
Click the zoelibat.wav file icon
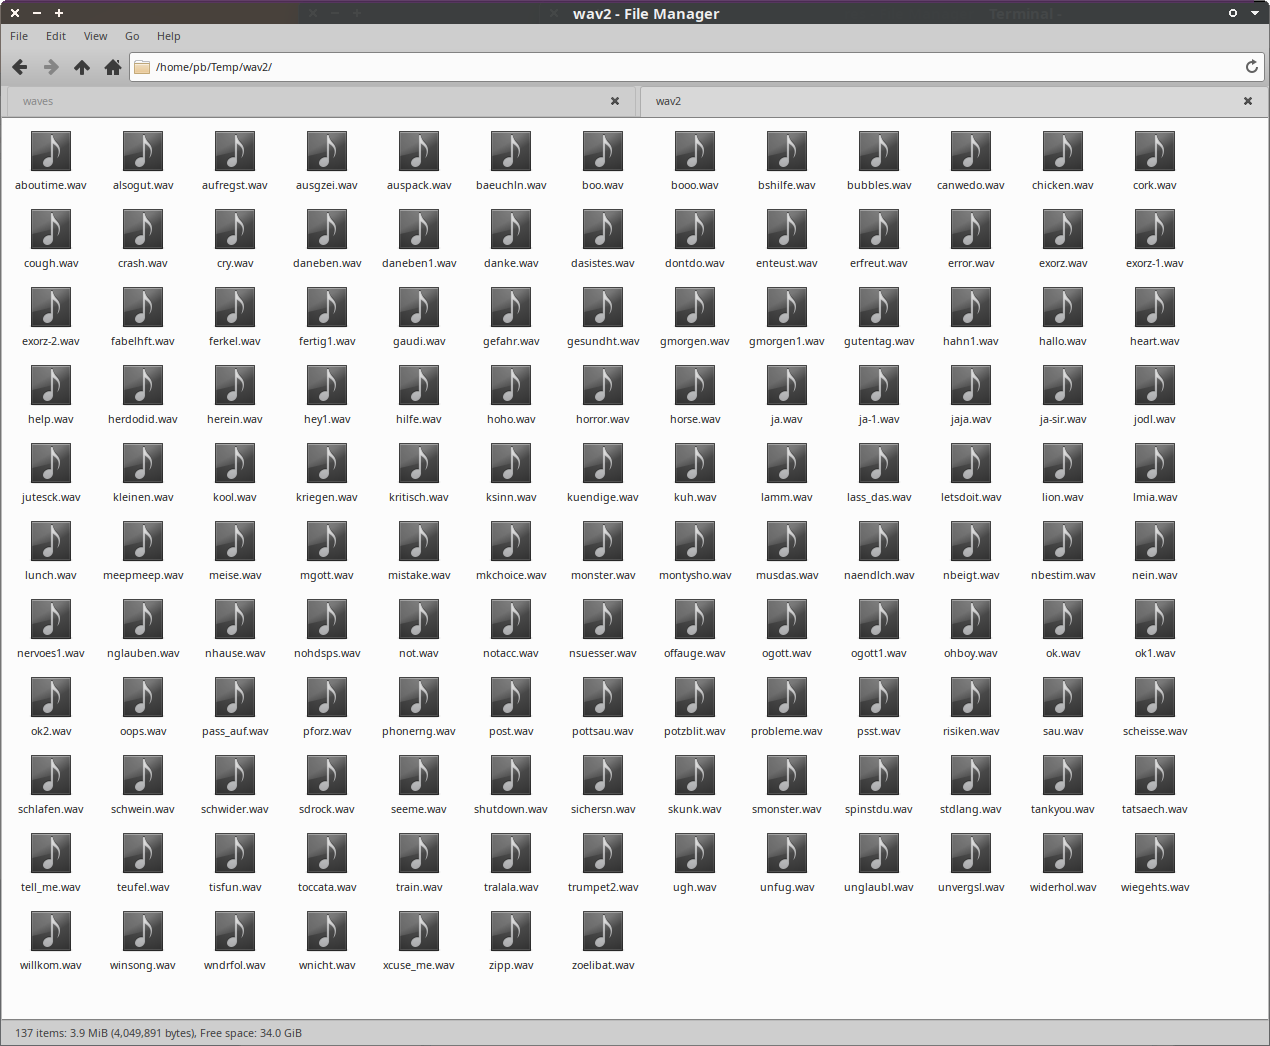[x=602, y=932]
